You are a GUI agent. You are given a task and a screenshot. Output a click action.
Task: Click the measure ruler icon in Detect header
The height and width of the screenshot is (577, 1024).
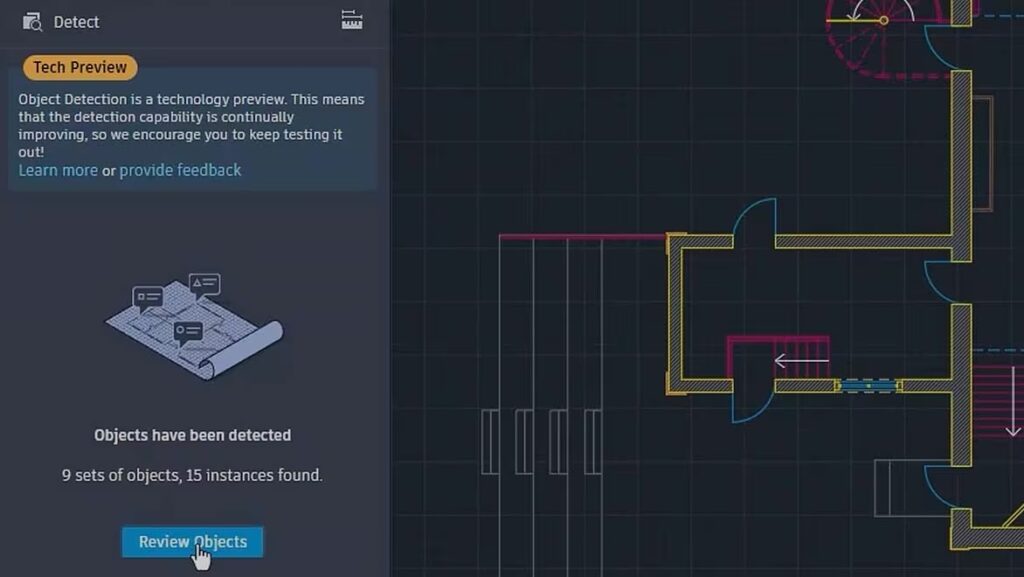click(352, 20)
